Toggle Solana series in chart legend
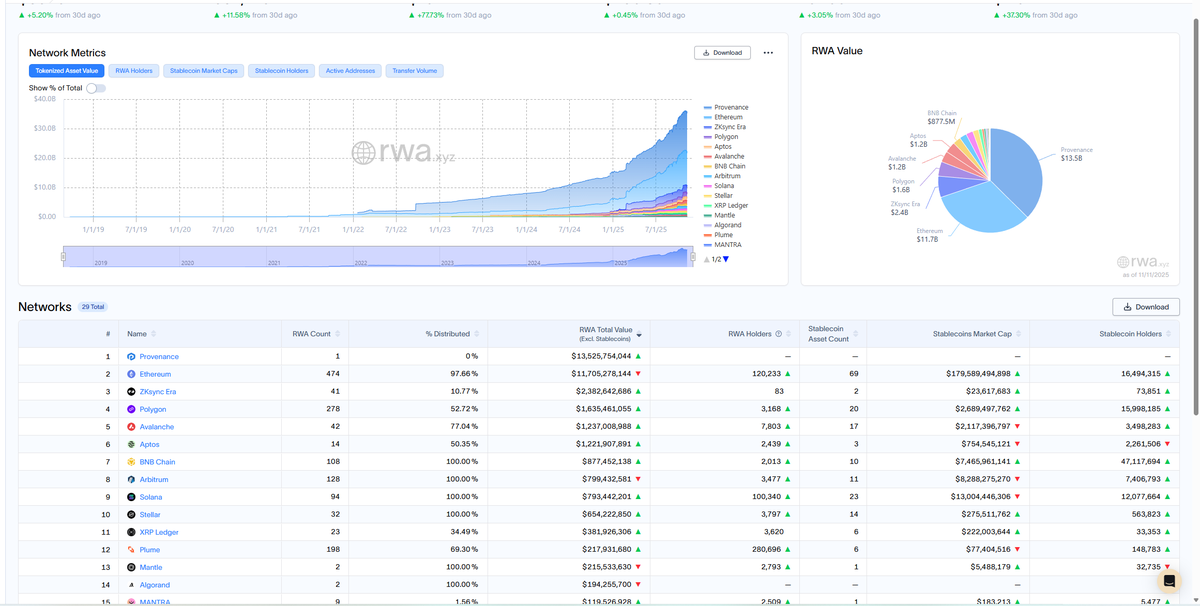1200x606 pixels. (x=720, y=186)
